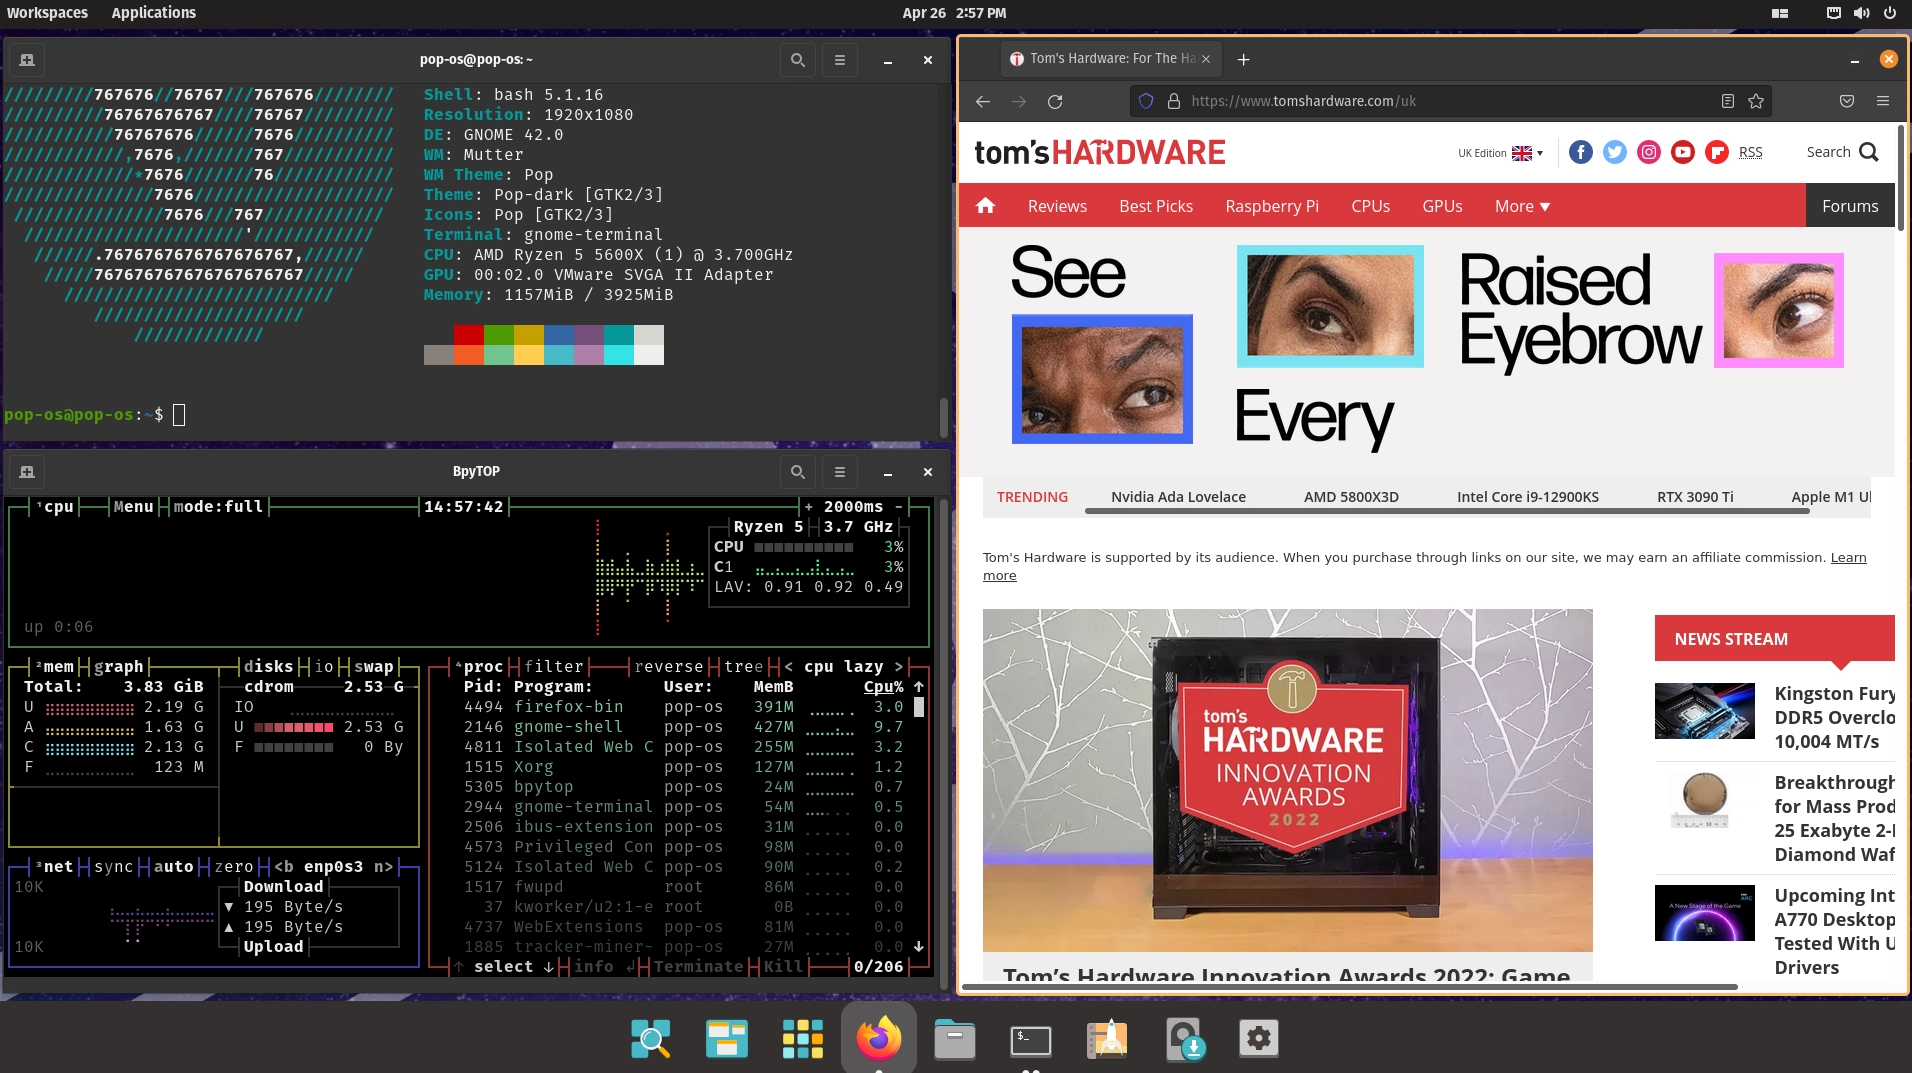Toggle io mode in bpytop disks
This screenshot has height=1073, width=1912.
pyautogui.click(x=324, y=667)
